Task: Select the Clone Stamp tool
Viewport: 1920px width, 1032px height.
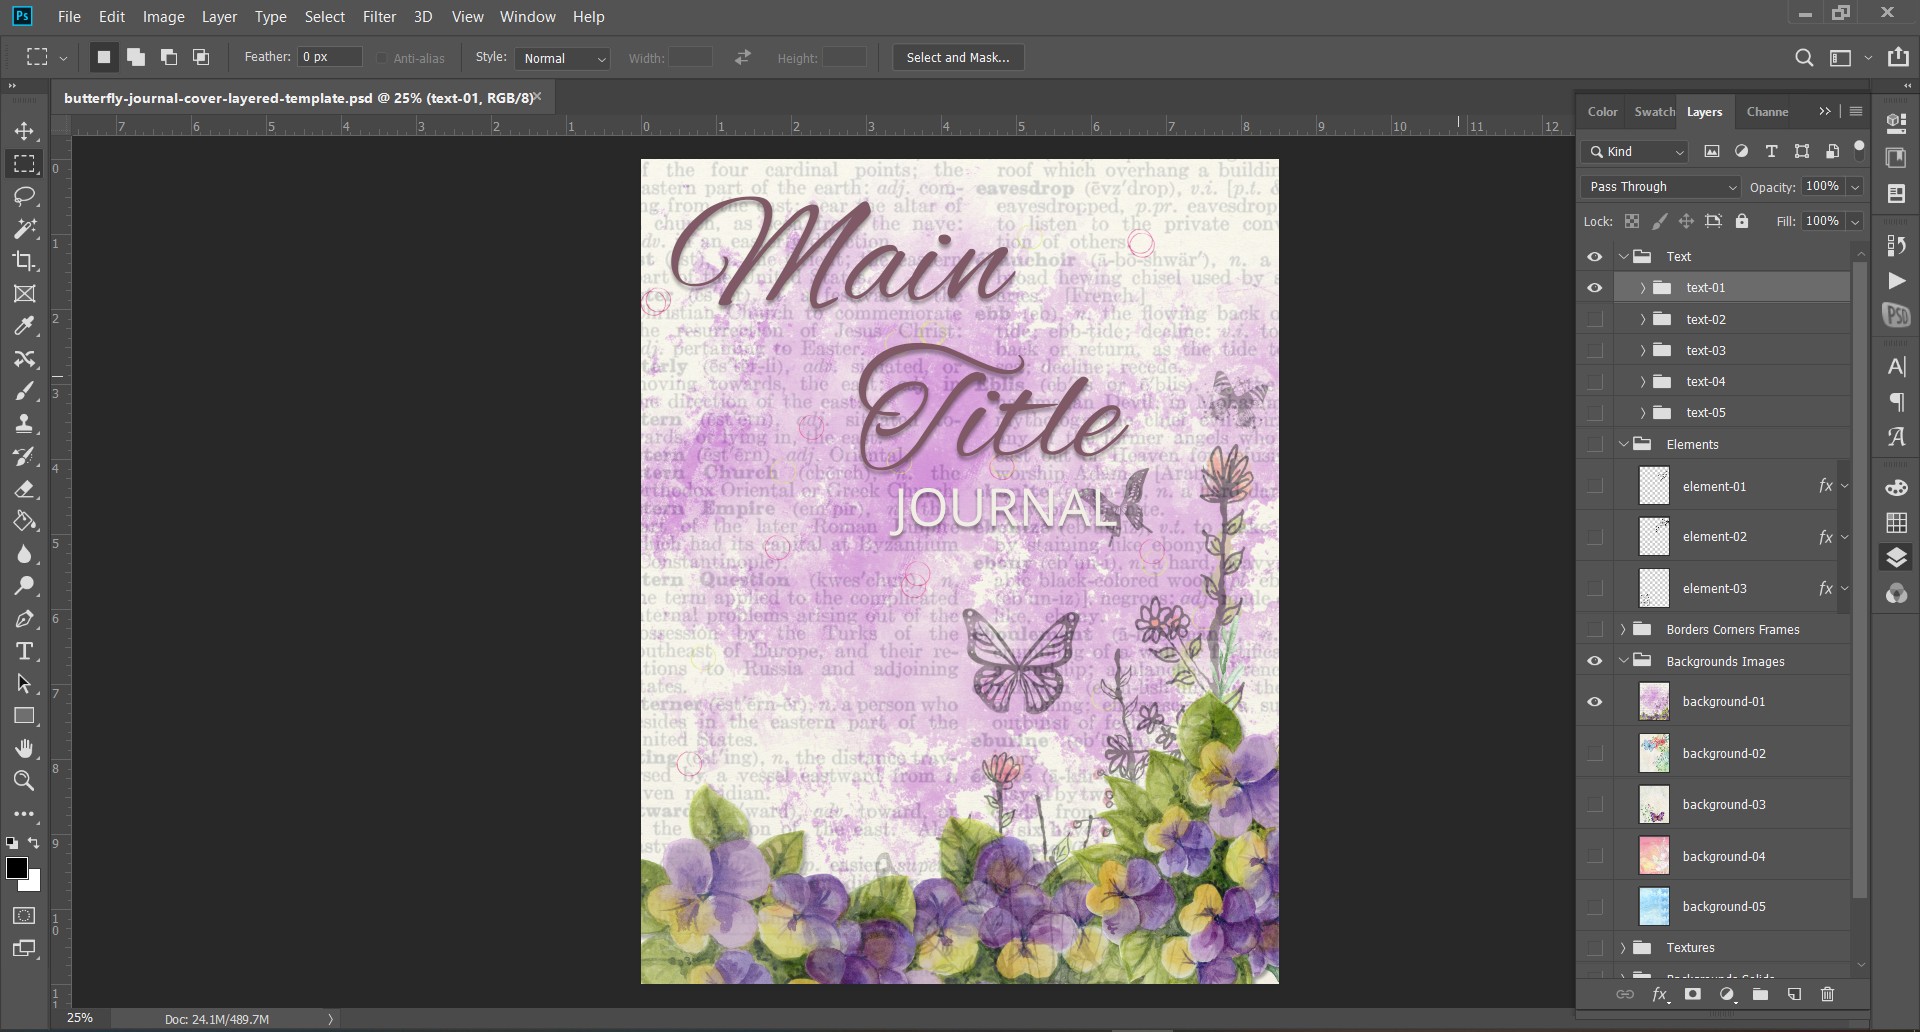Action: click(x=25, y=423)
